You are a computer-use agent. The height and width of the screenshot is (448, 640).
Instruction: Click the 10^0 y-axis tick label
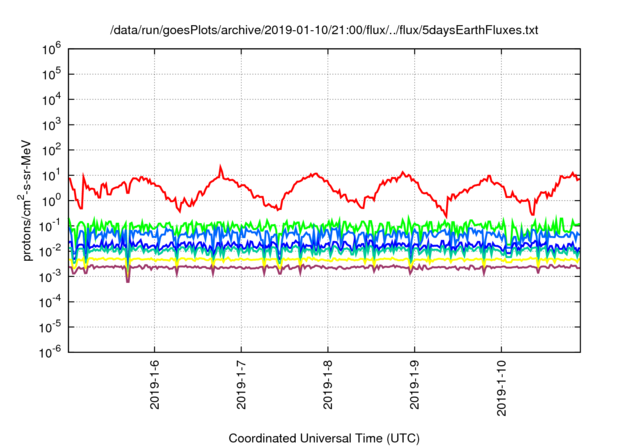51,201
